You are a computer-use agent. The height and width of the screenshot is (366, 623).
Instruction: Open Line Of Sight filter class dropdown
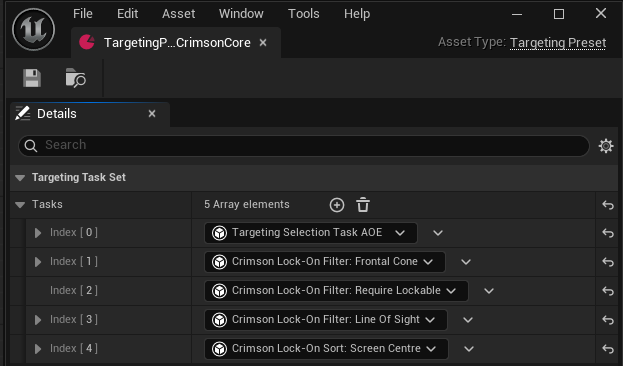click(326, 320)
